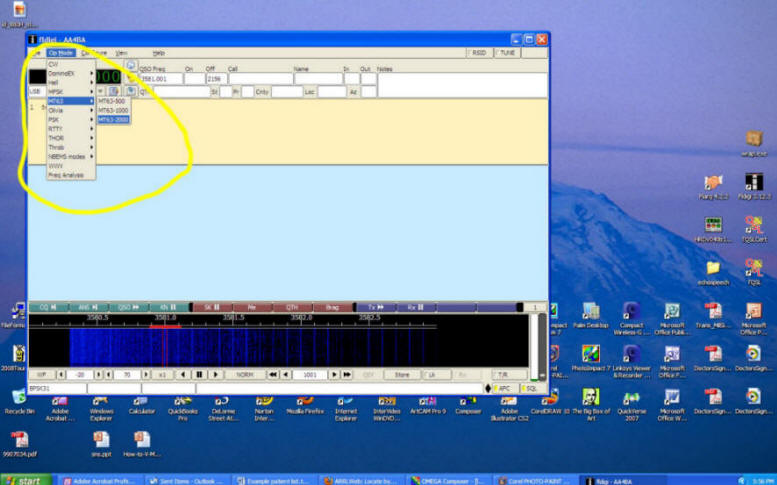Expand the Olivia submenu
The width and height of the screenshot is (777, 485).
tap(71, 110)
